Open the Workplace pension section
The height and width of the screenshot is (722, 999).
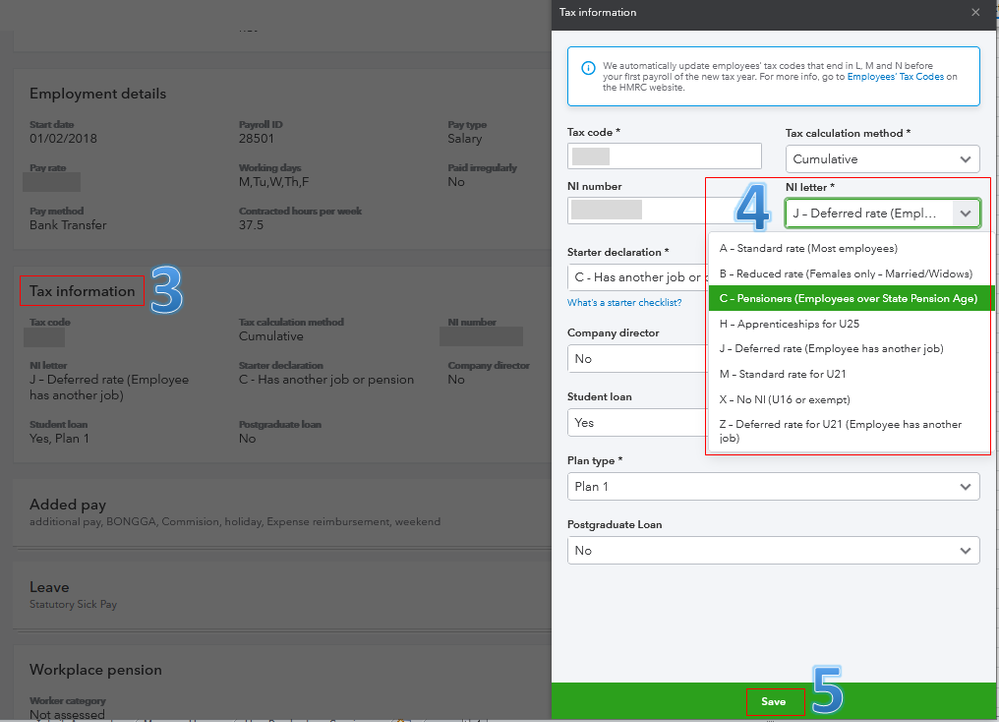point(96,670)
